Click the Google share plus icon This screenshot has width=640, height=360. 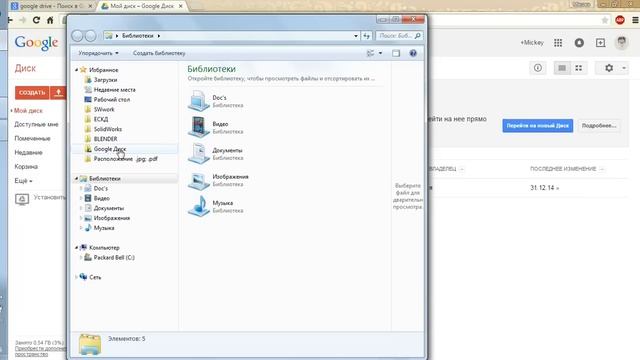(600, 42)
